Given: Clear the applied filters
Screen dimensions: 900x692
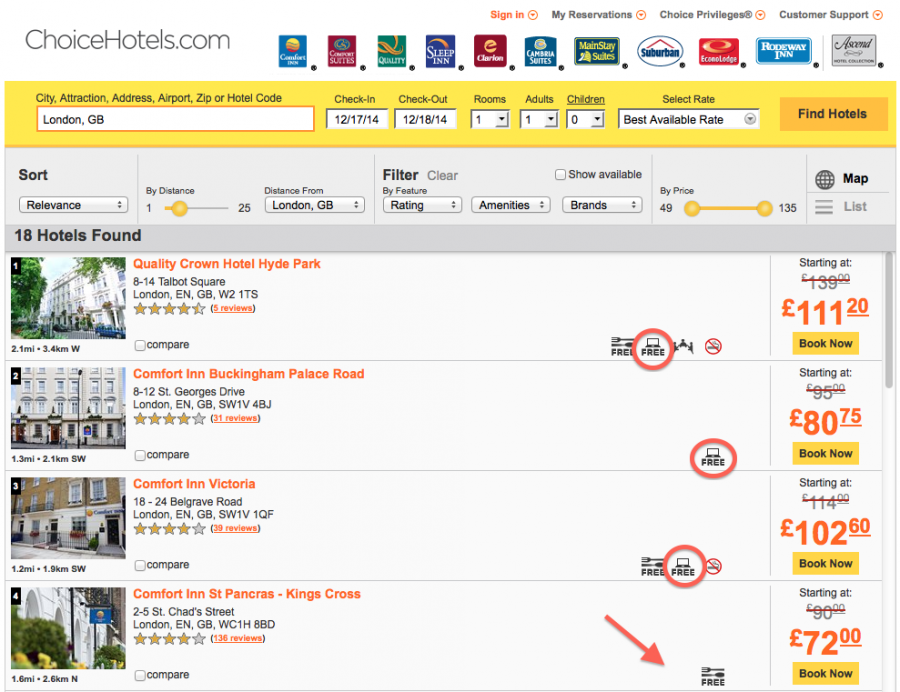Looking at the screenshot, I should tap(442, 176).
